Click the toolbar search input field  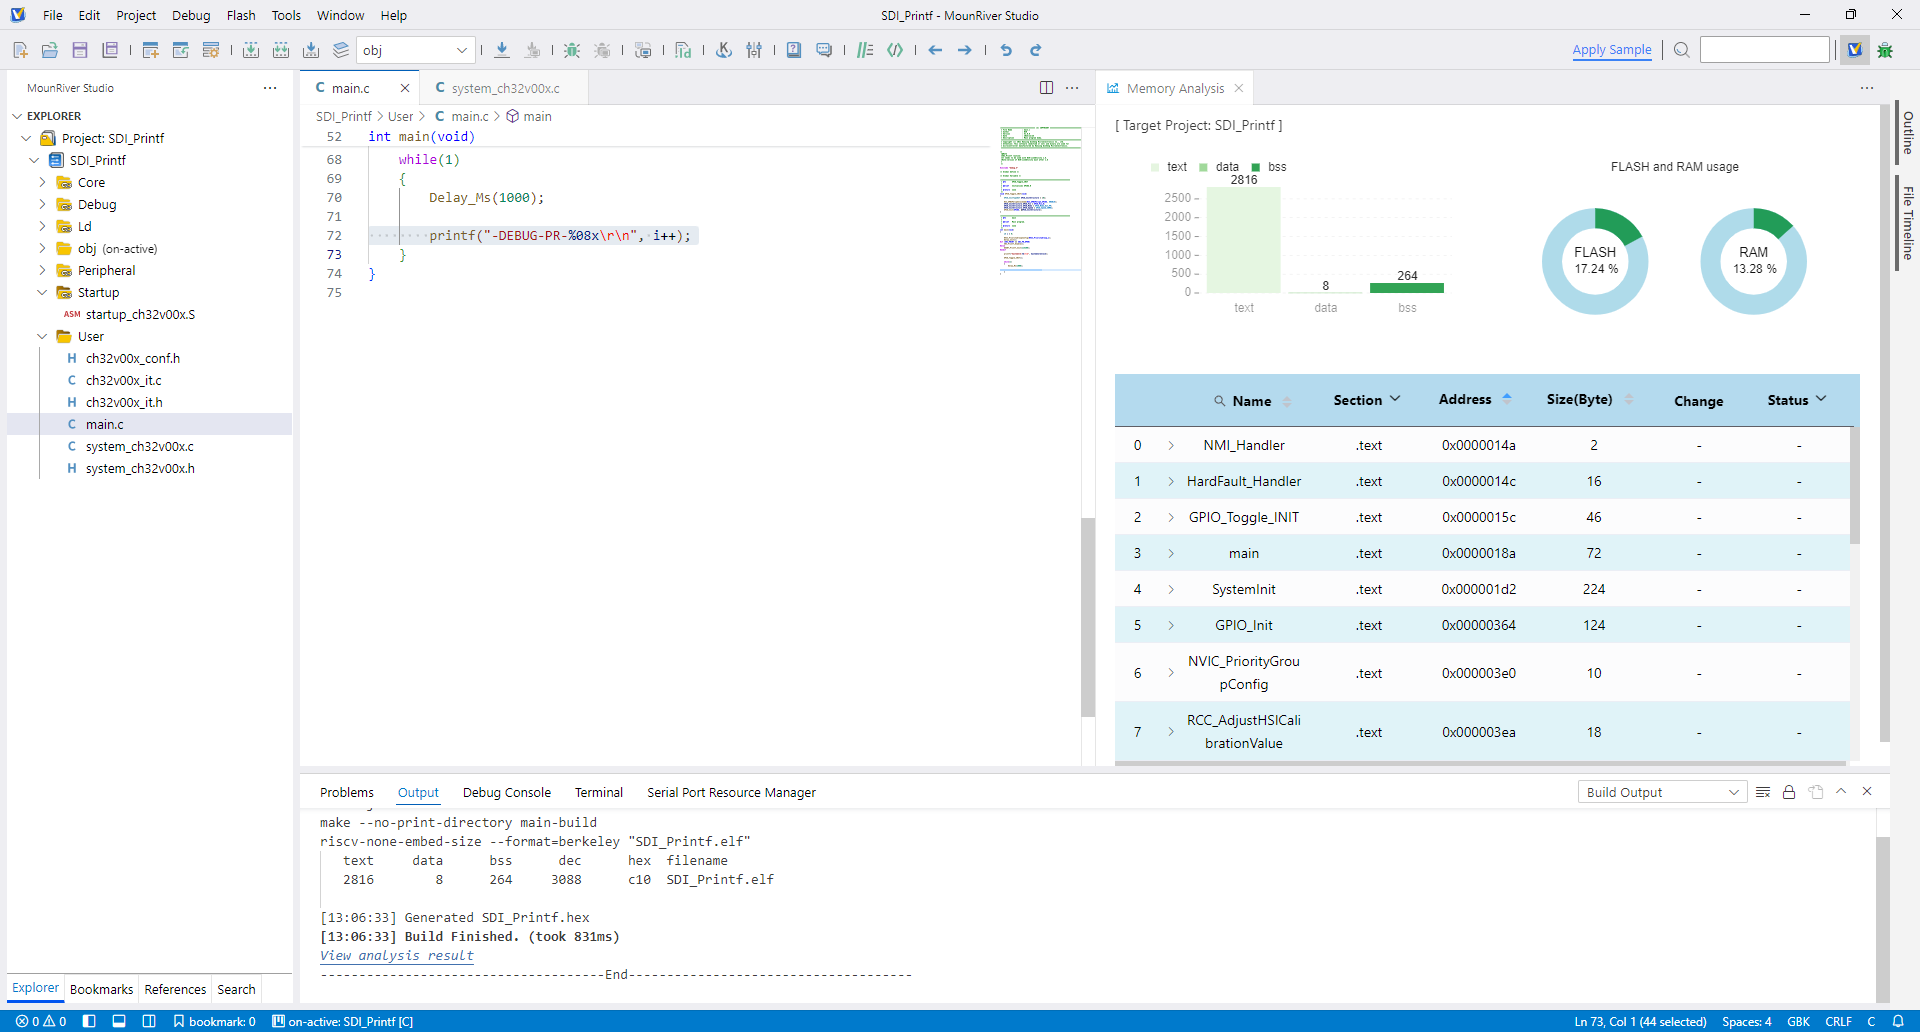click(1764, 50)
